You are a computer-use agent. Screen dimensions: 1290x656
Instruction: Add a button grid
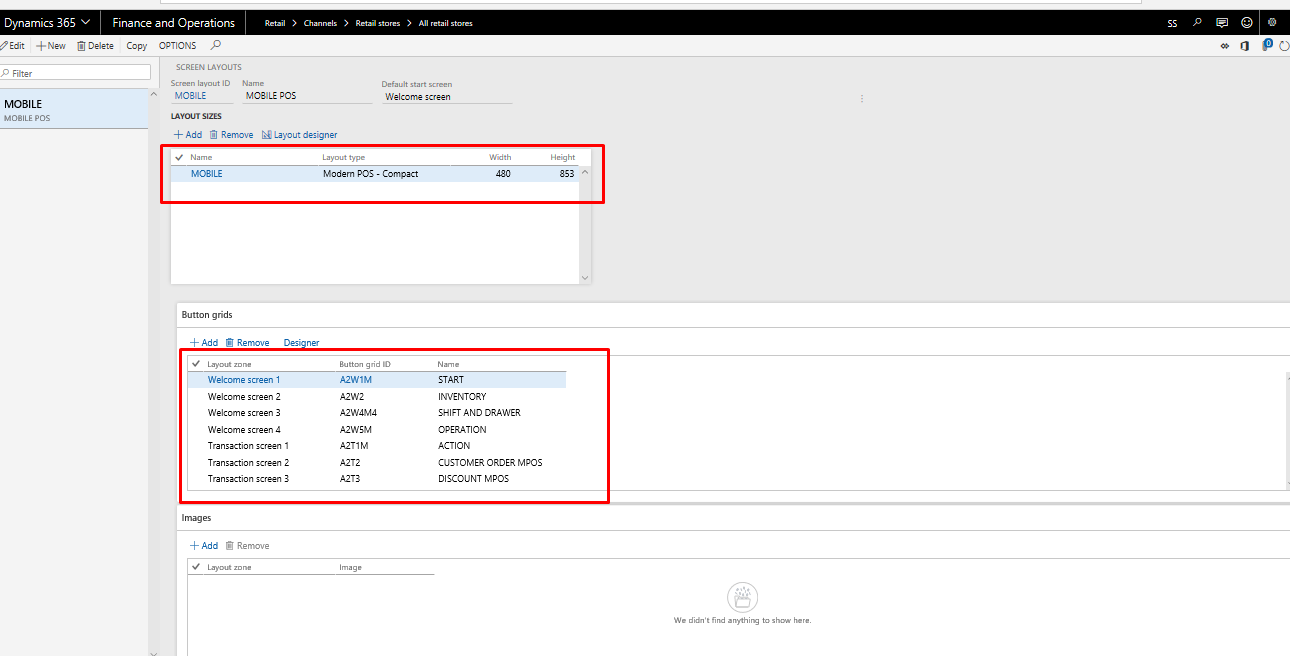[x=203, y=343]
